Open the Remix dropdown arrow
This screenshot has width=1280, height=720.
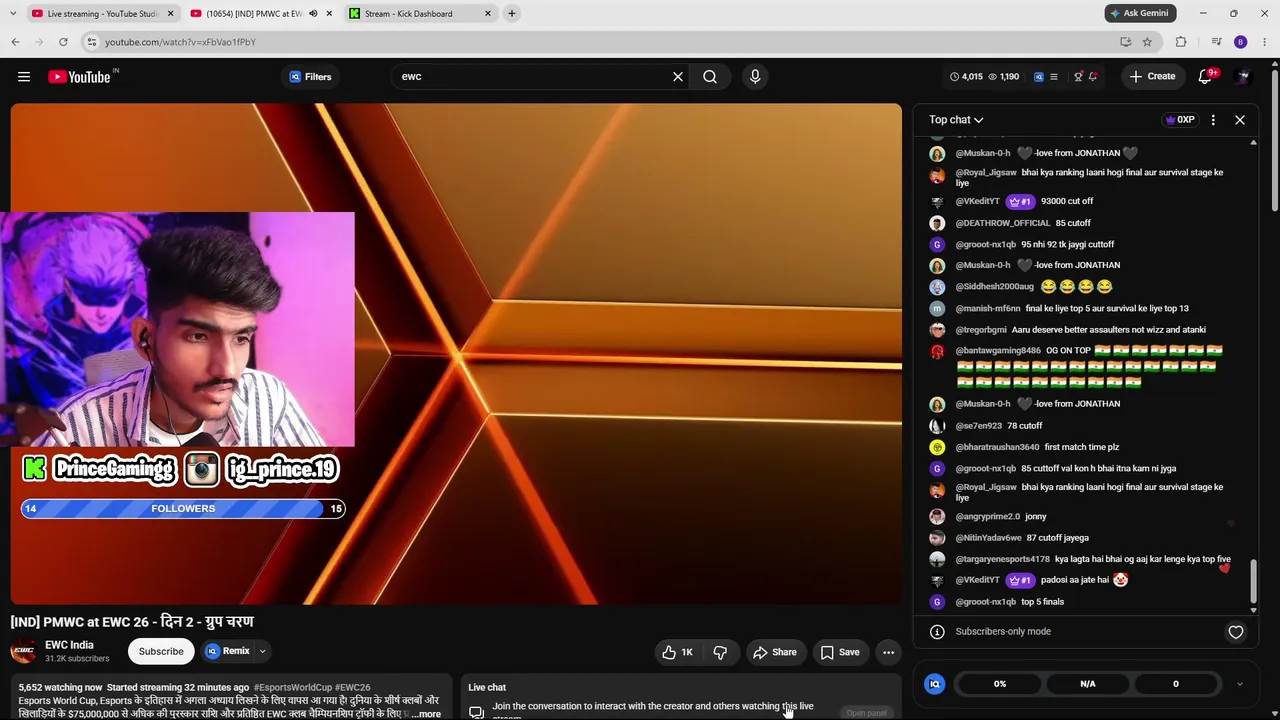point(262,652)
